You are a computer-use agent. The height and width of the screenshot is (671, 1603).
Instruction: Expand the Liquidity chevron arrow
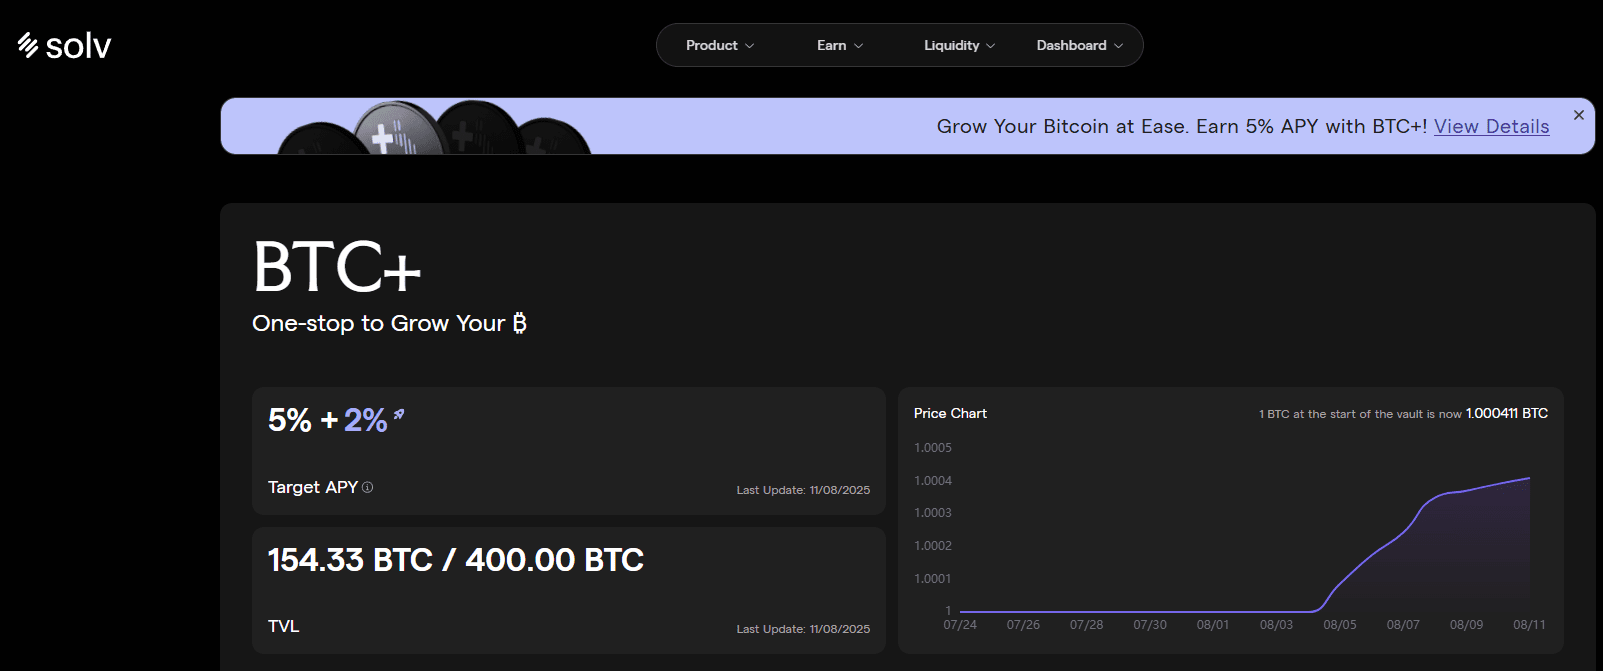pos(991,46)
